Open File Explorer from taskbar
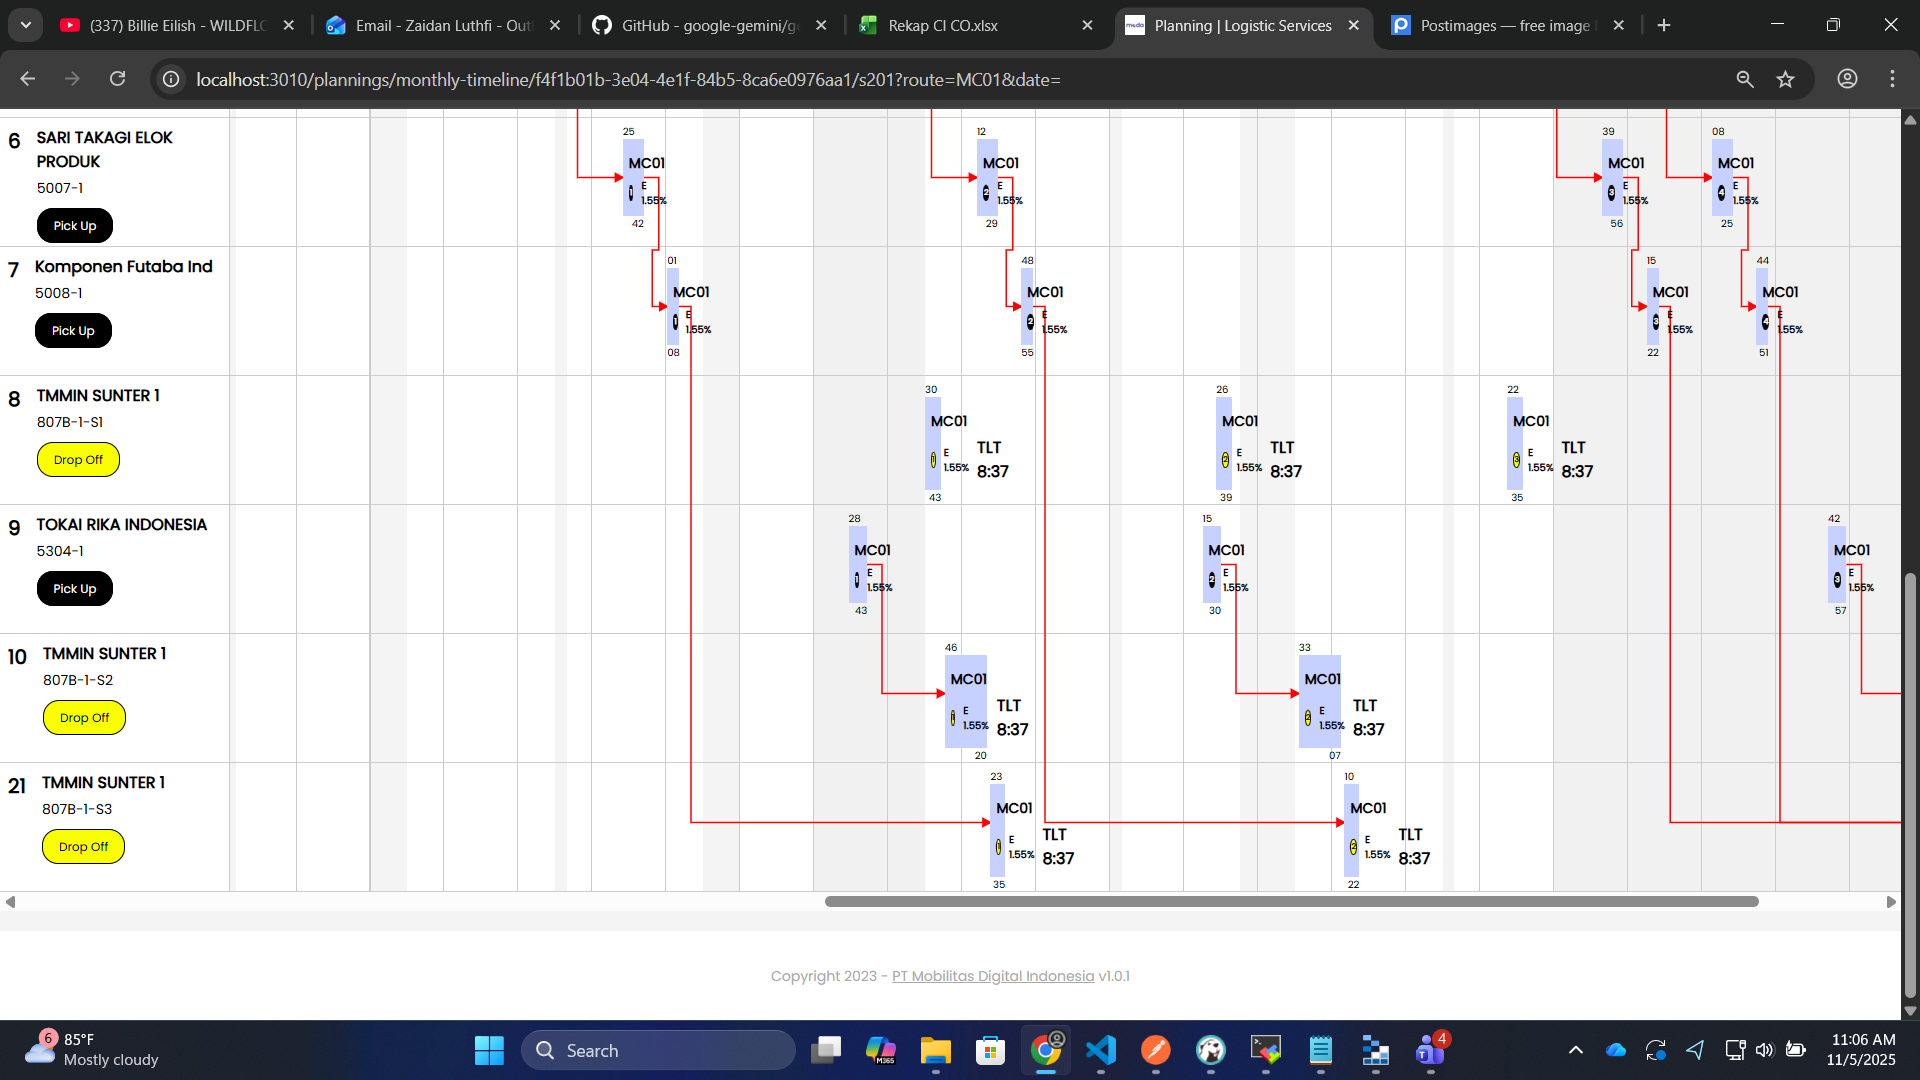Screen dimensions: 1920x1080 pos(935,1050)
